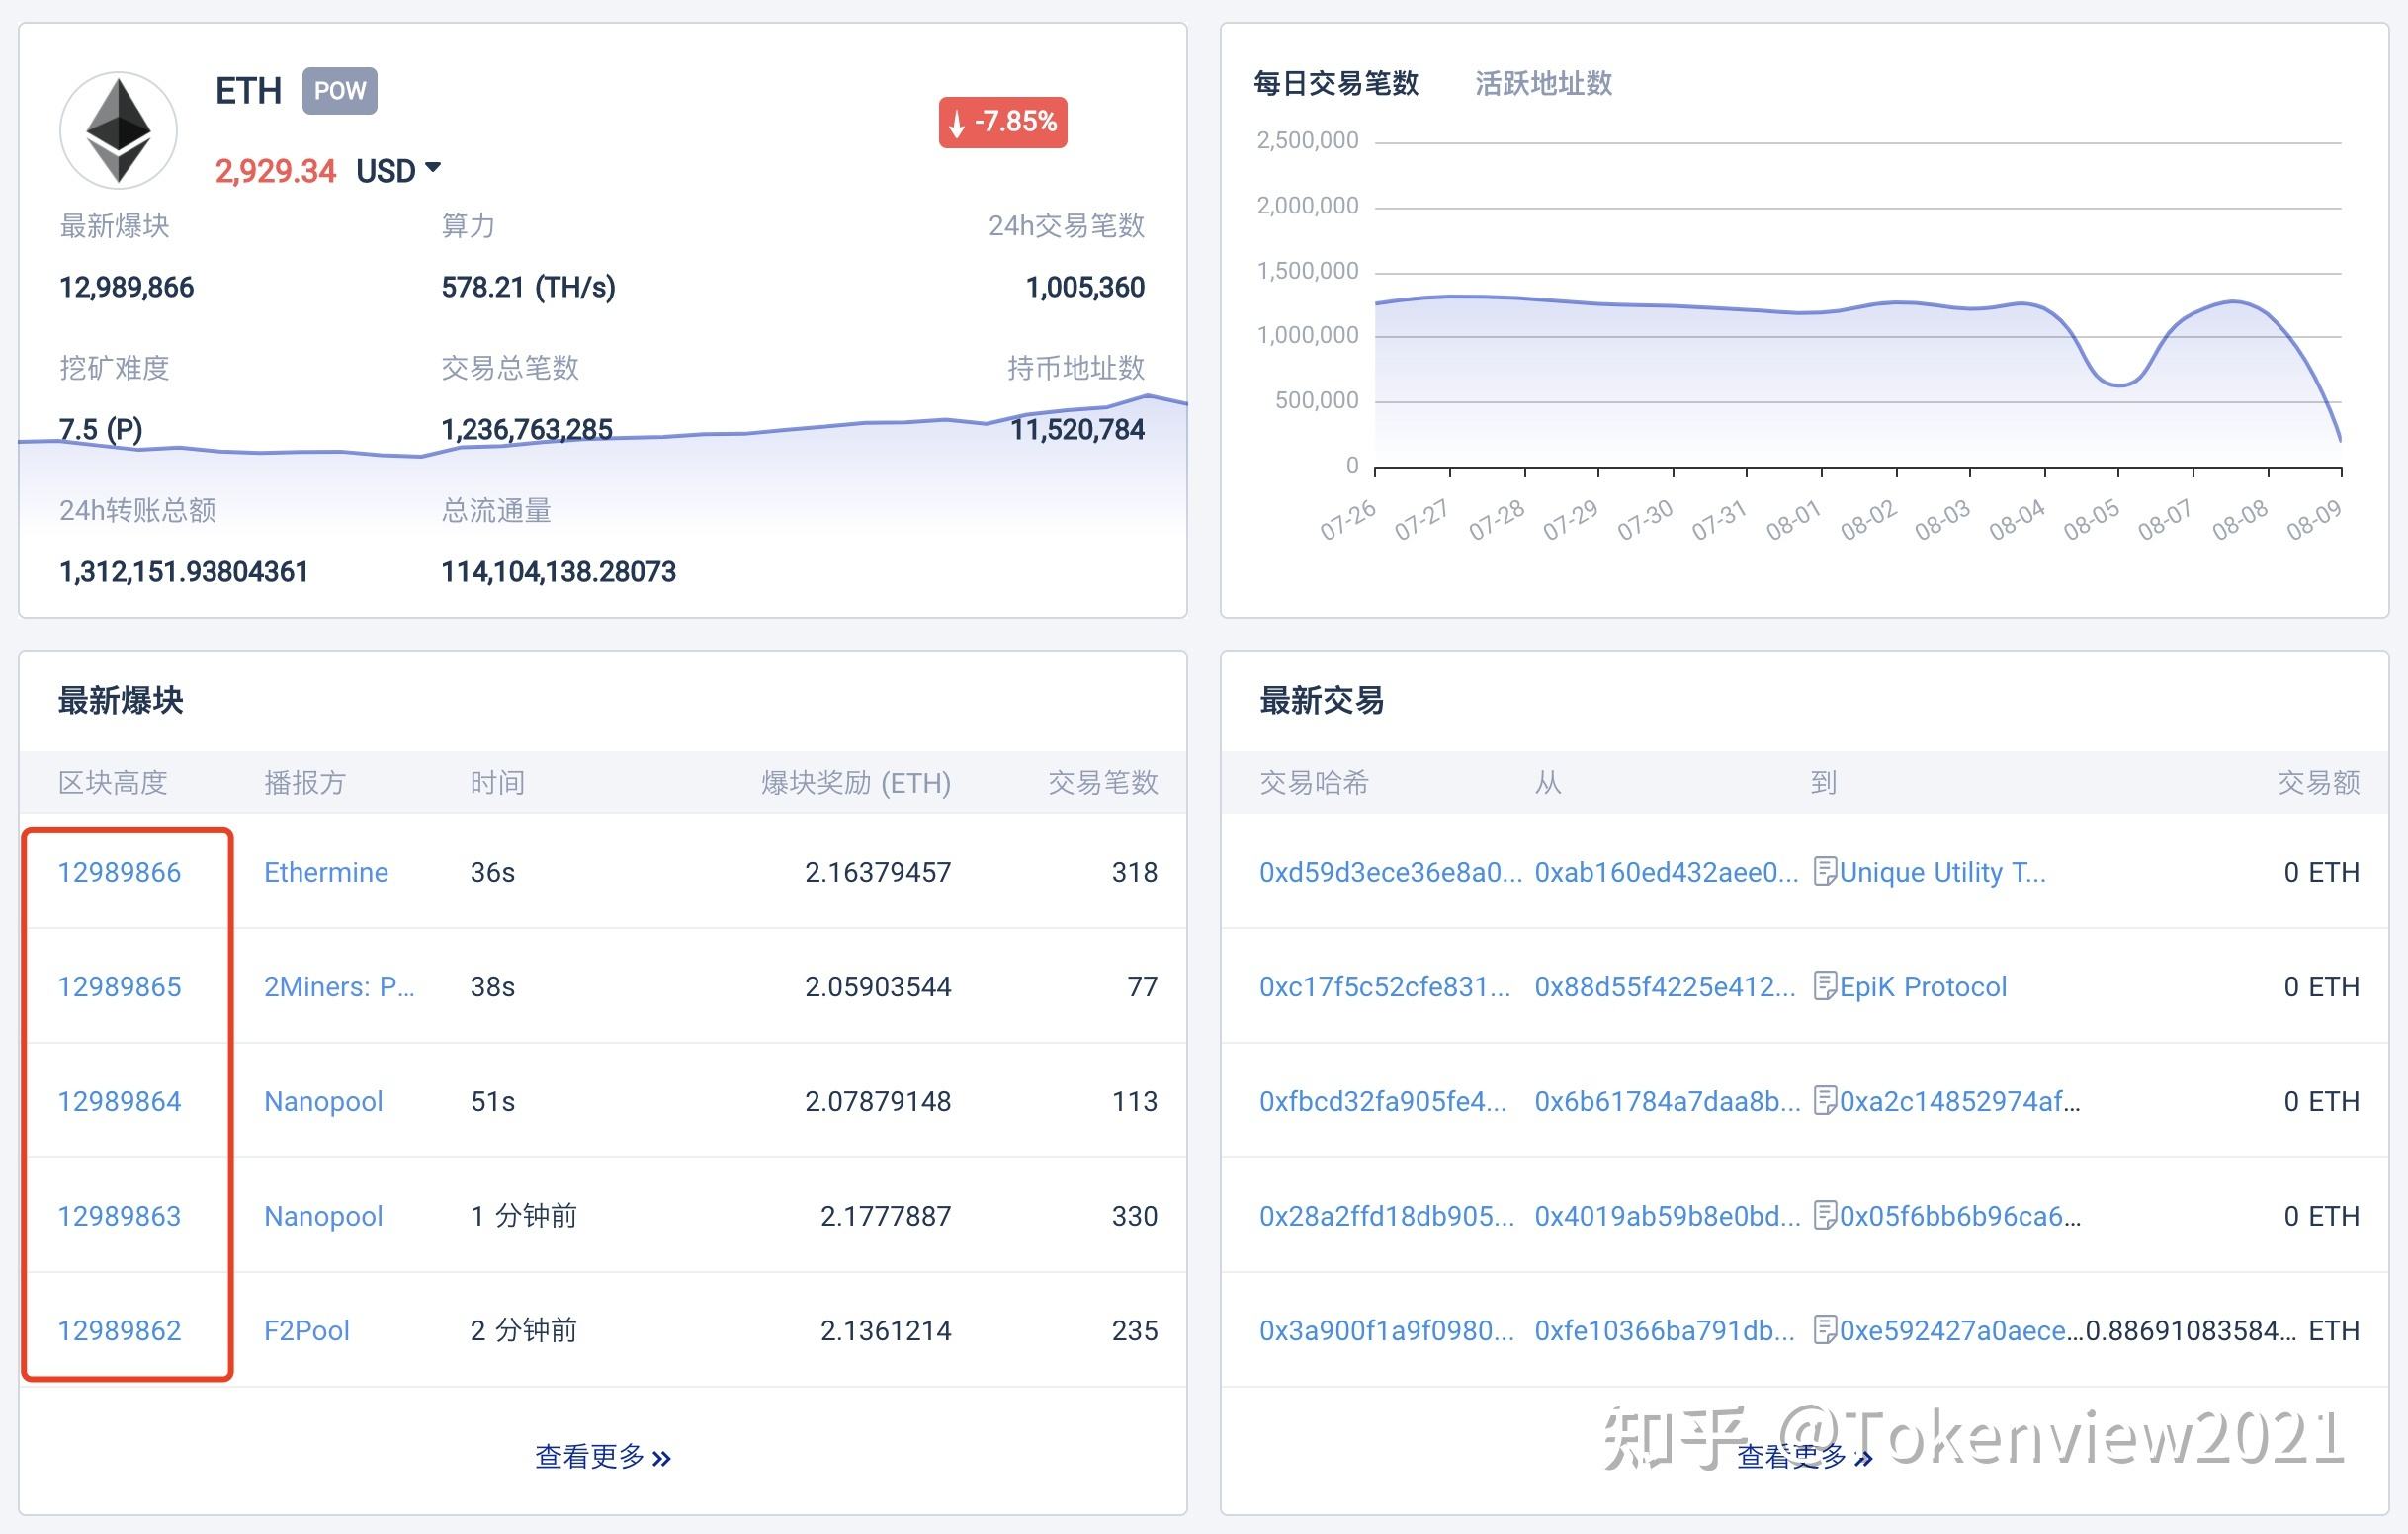Open block 12989862 details
Screen dimensions: 2408x1534
point(119,1331)
